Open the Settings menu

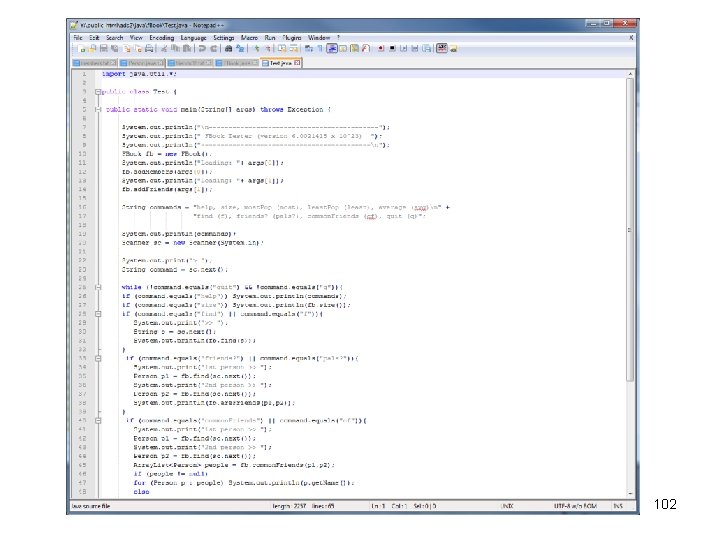(224, 38)
